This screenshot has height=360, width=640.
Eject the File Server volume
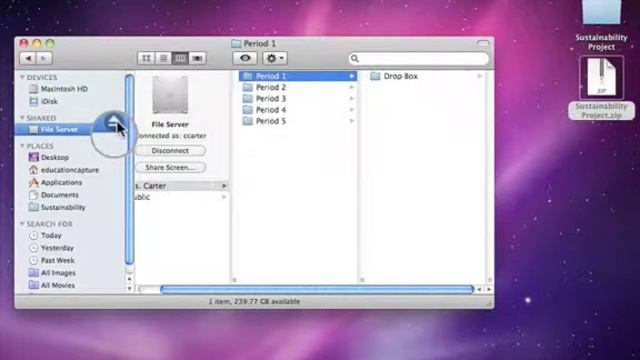coord(113,122)
